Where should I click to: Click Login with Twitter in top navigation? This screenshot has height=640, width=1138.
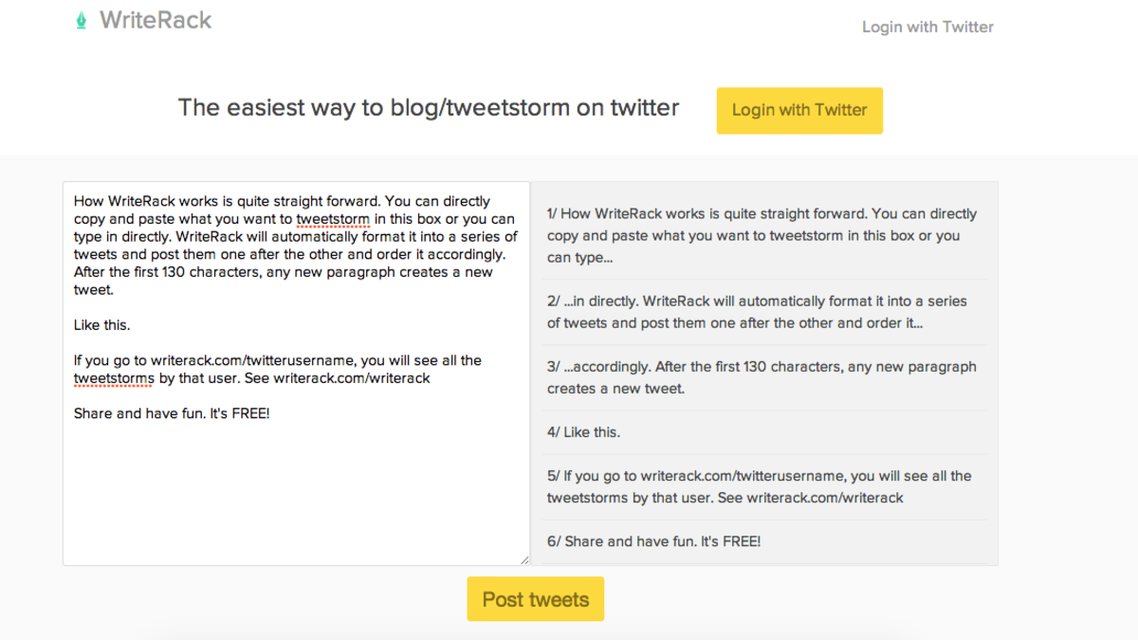(x=928, y=27)
